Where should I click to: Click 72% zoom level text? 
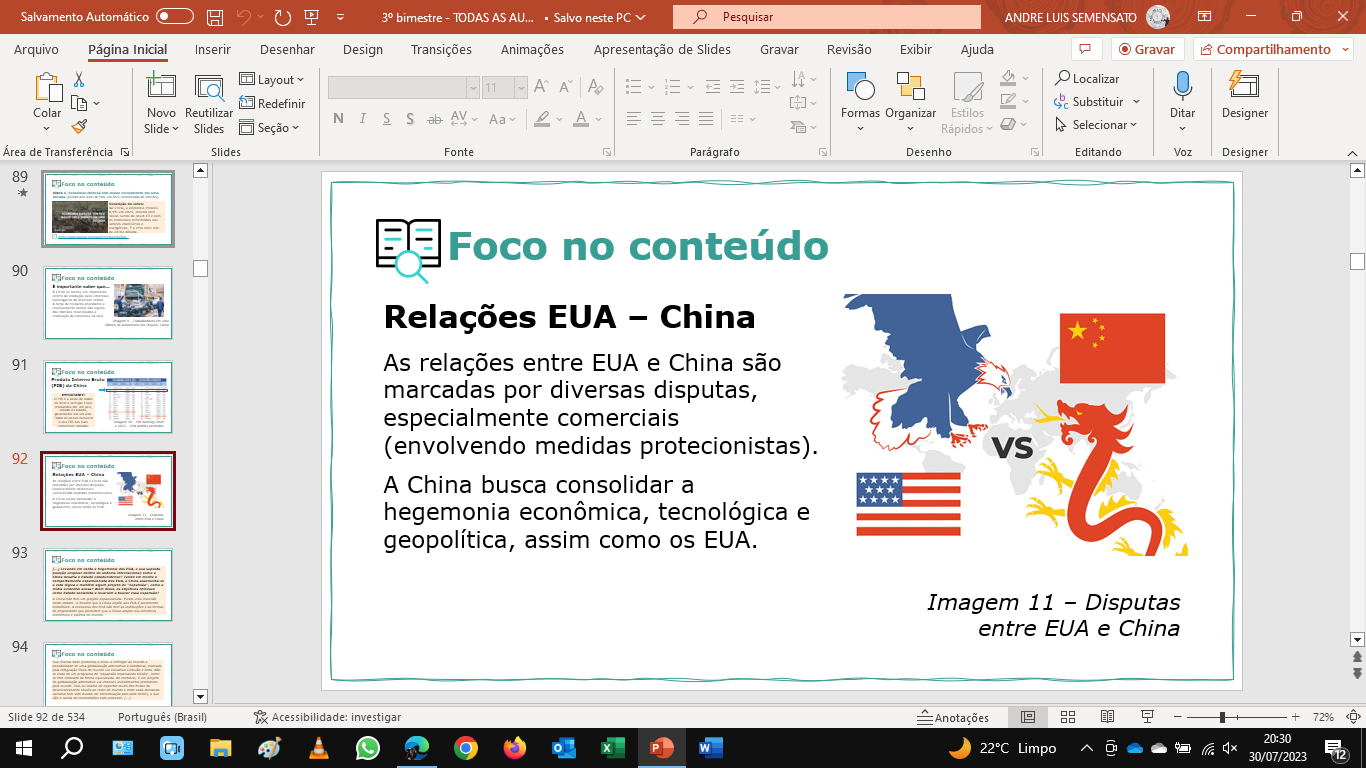(x=1324, y=718)
